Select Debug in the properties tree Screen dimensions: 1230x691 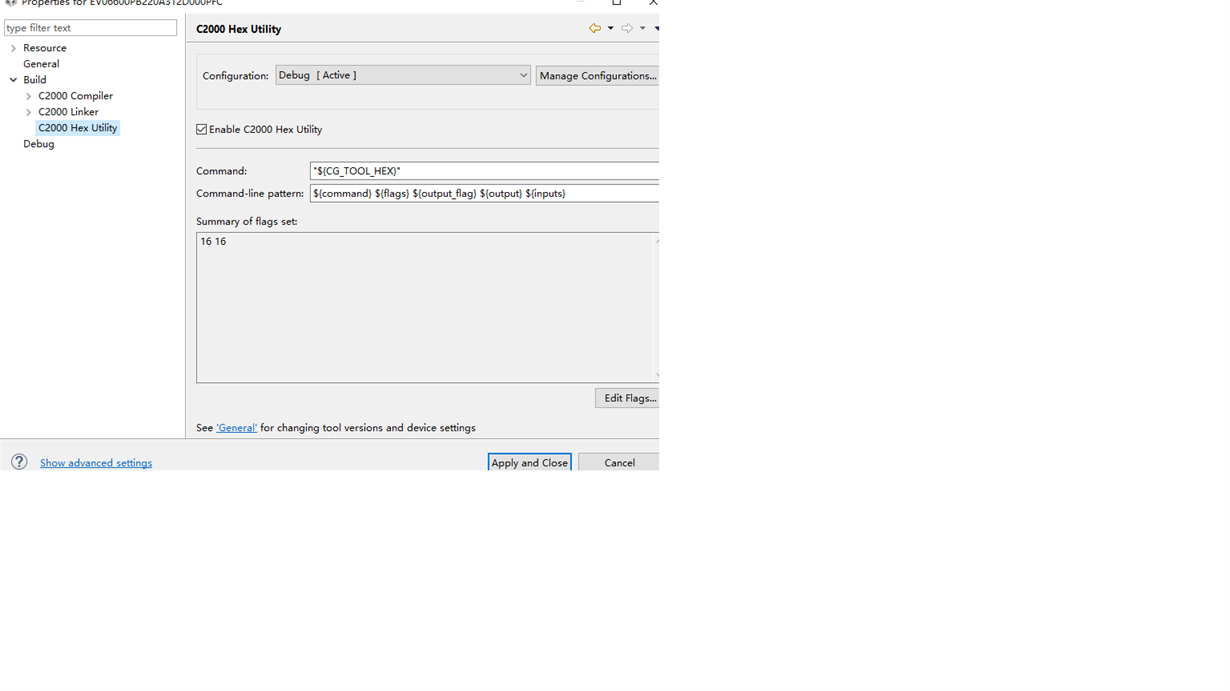(39, 144)
